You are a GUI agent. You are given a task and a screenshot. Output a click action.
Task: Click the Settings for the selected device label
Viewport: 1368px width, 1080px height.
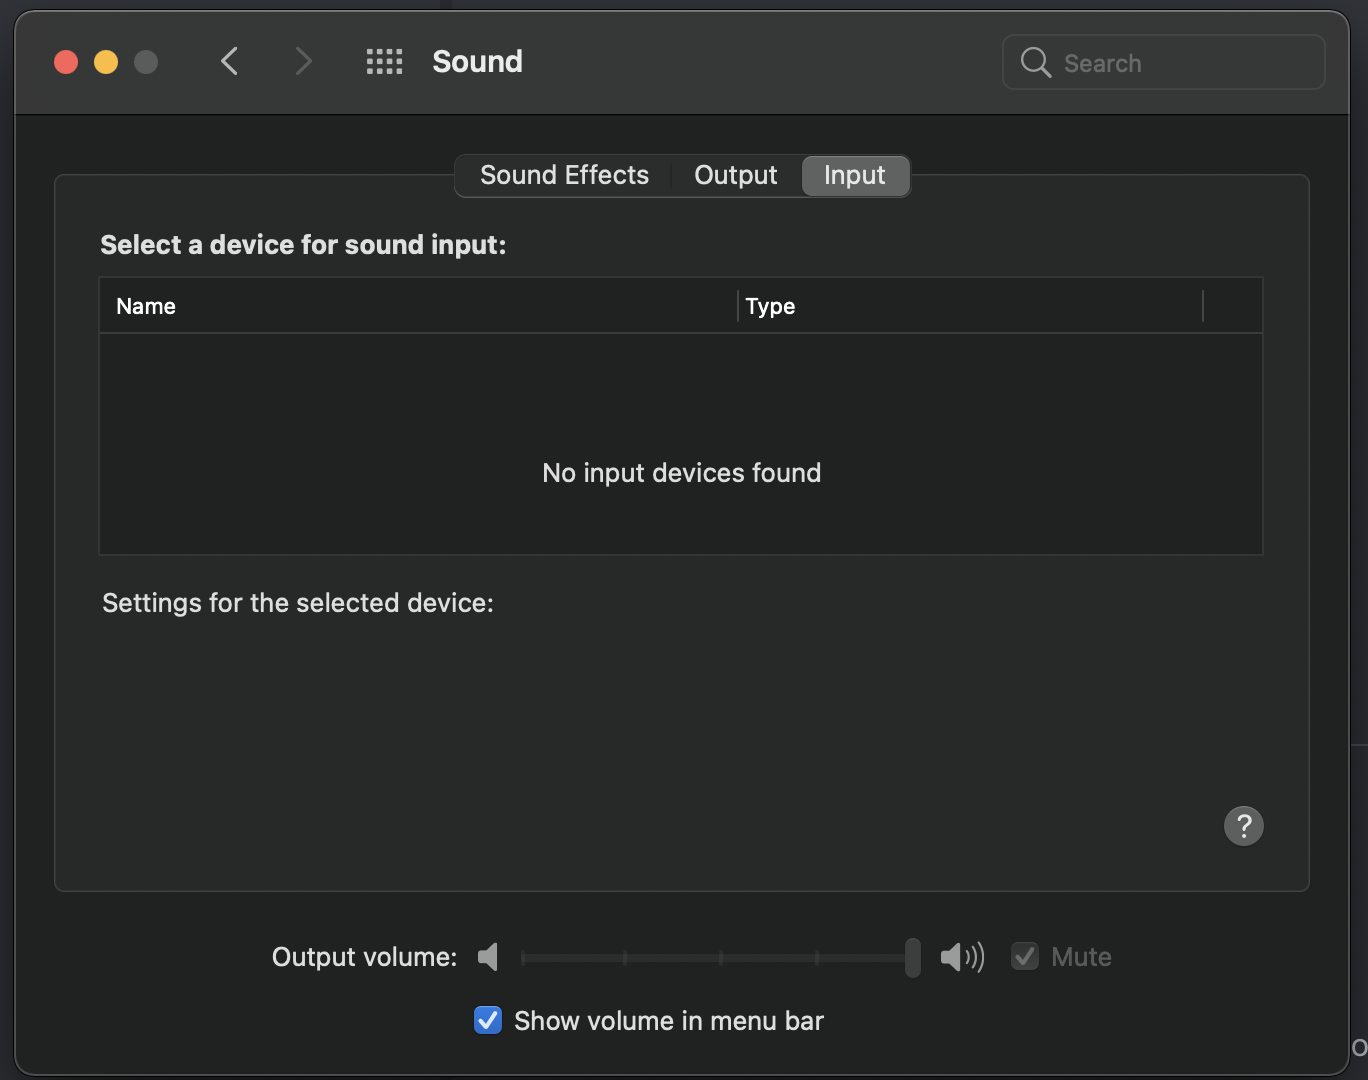pyautogui.click(x=297, y=602)
